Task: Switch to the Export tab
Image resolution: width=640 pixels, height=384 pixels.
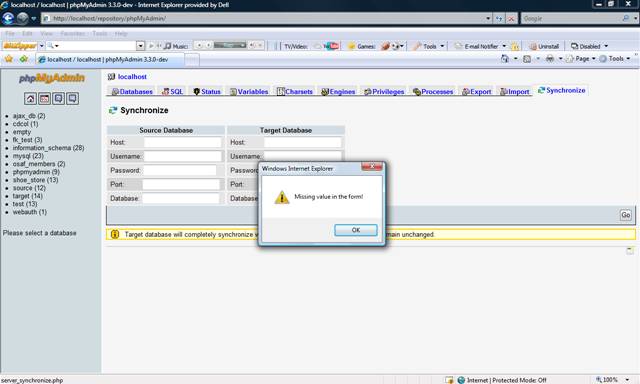Action: click(477, 91)
